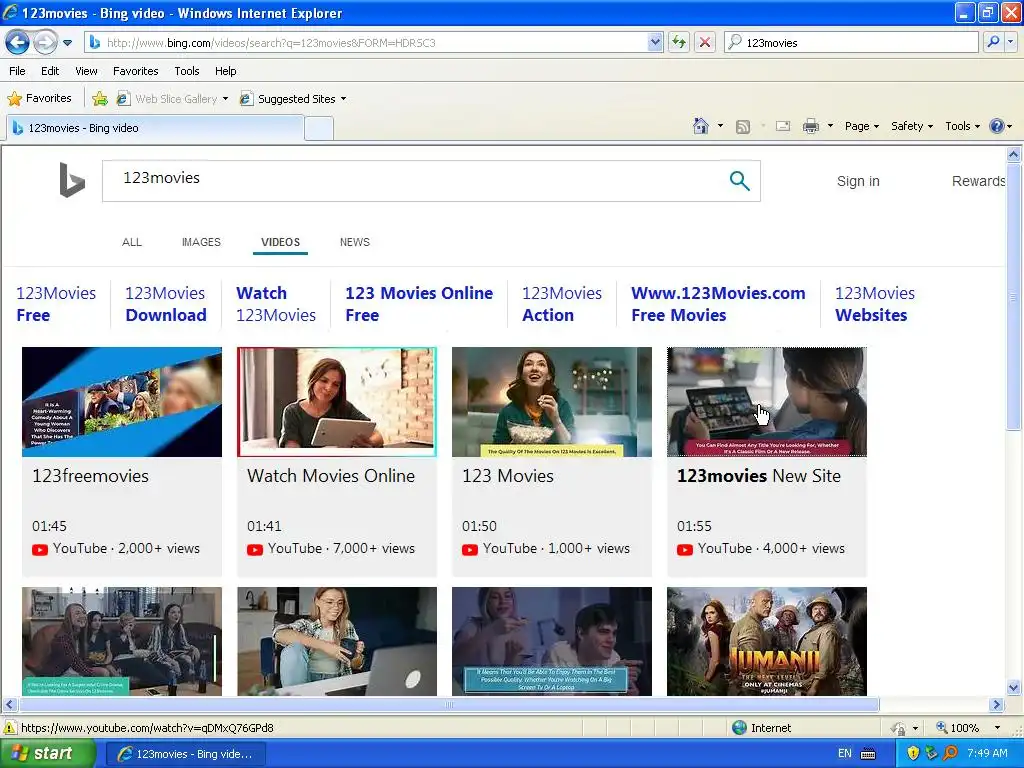
Task: Click the 123Movies Download suggestion
Action: tap(166, 304)
